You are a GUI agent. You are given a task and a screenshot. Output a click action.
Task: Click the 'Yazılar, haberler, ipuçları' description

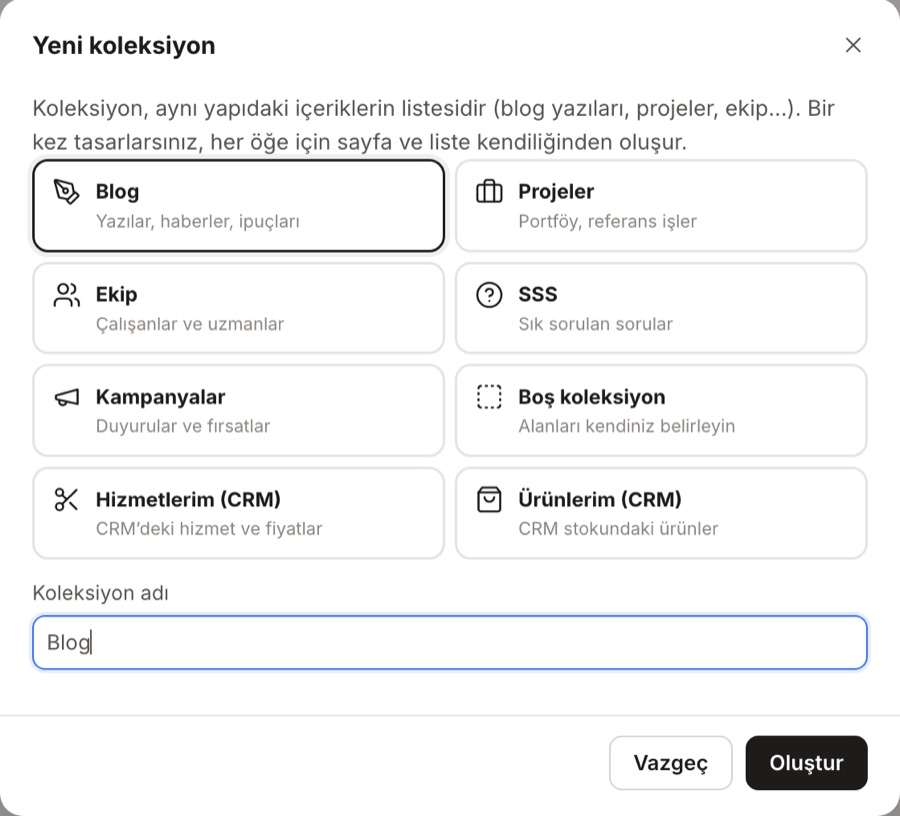197,222
